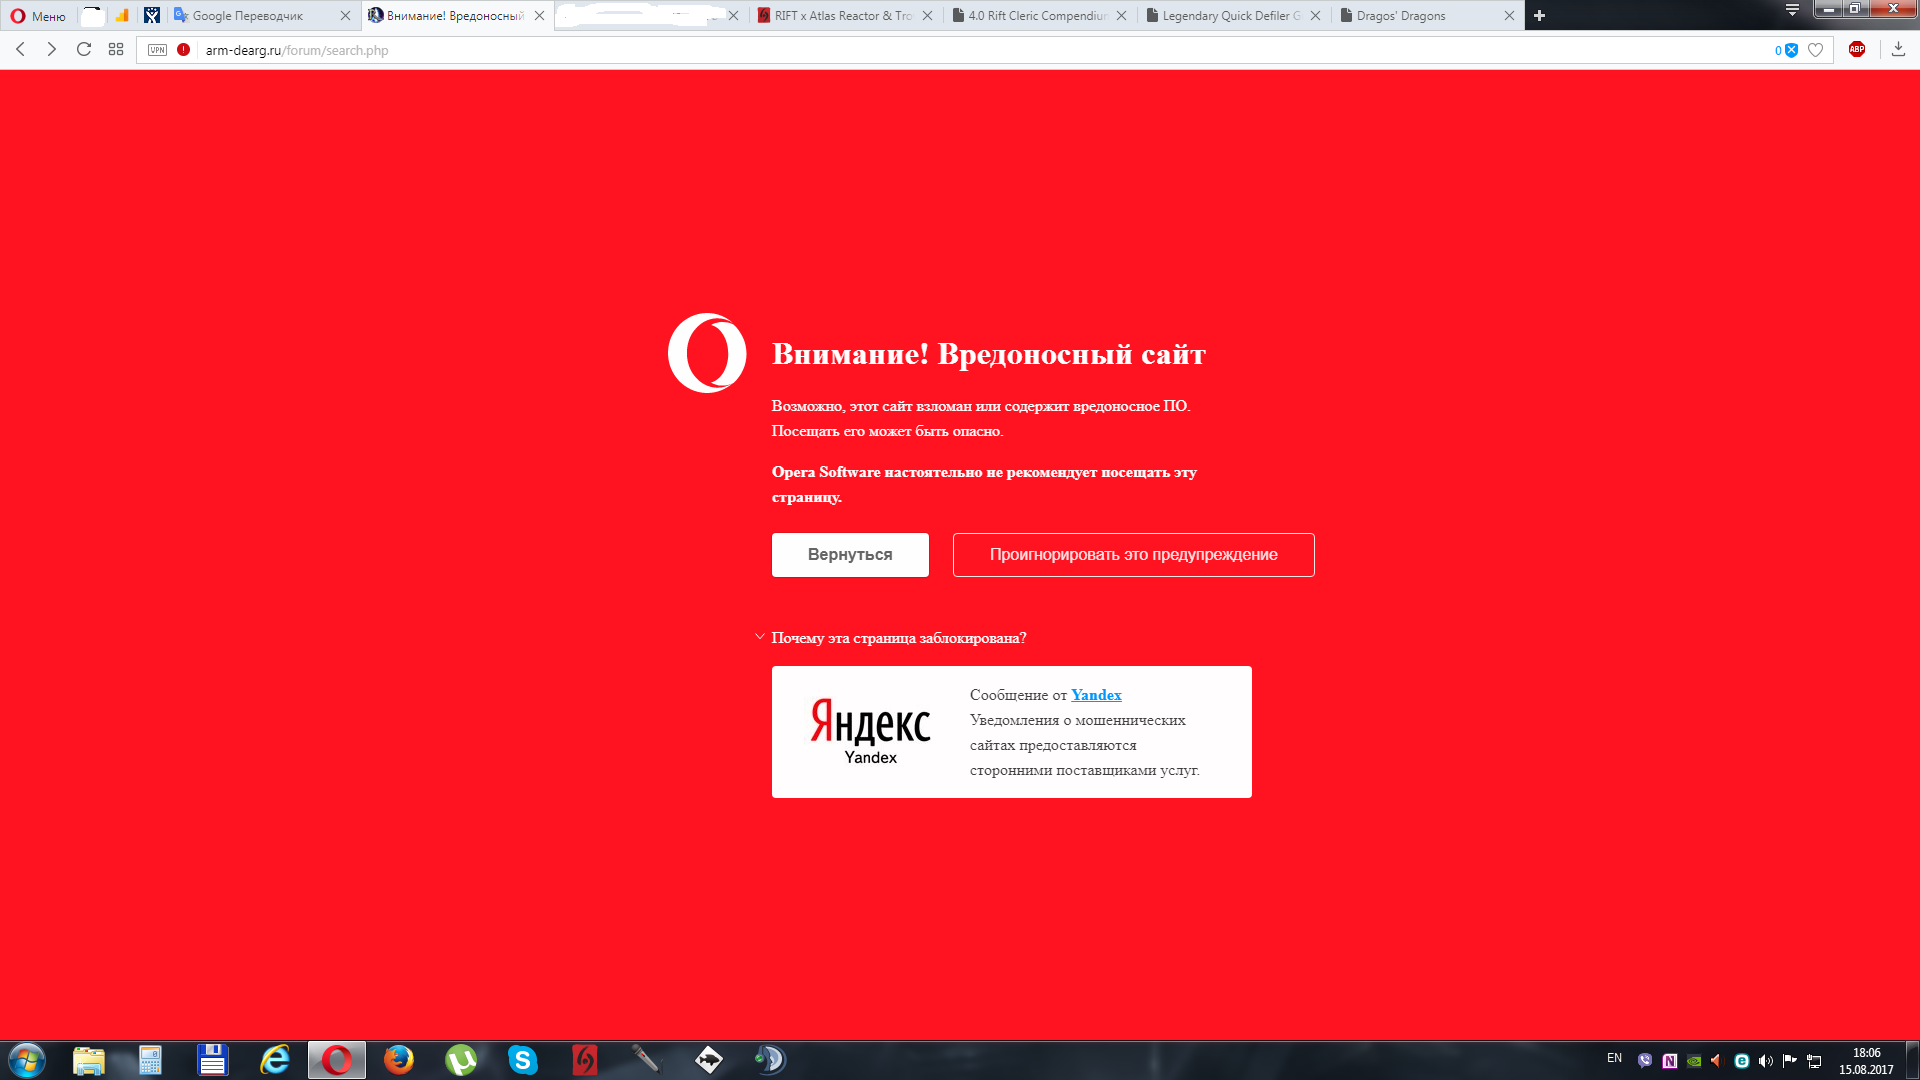Select the pinned tab with orange bars icon

[122, 16]
